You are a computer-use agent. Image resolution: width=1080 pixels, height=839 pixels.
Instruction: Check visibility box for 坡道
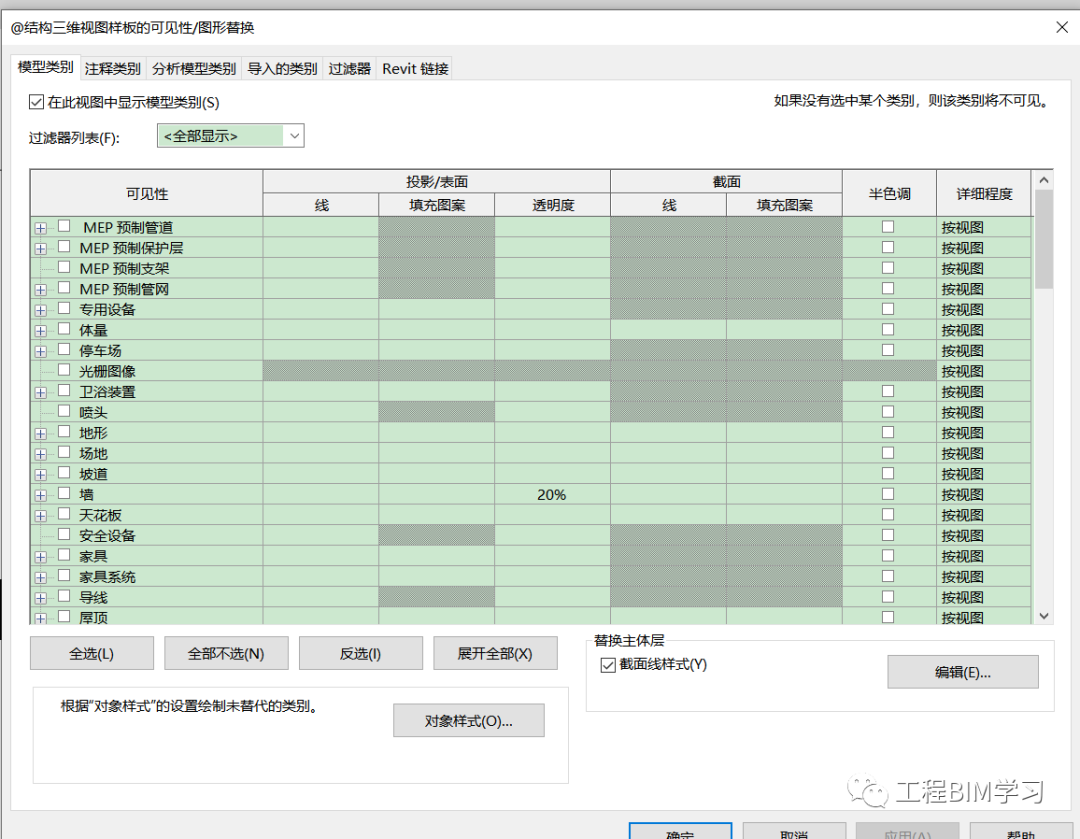[64, 473]
